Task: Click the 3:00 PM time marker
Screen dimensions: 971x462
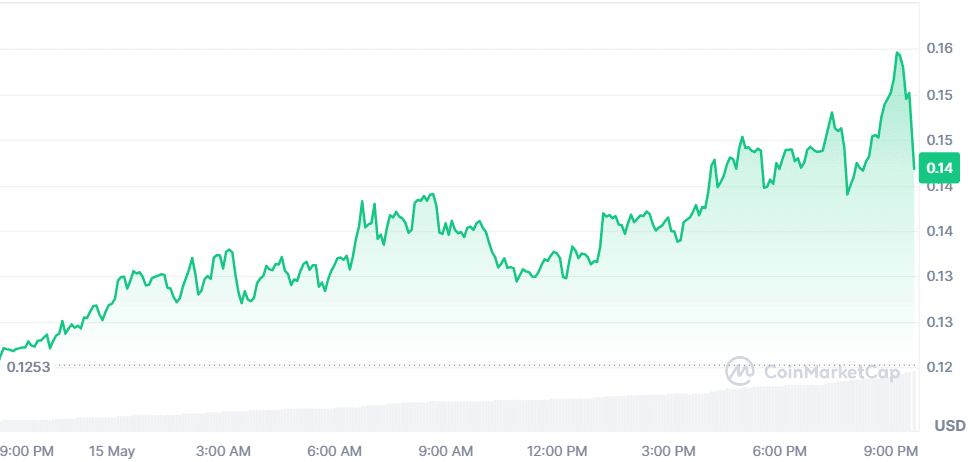Action: [668, 451]
